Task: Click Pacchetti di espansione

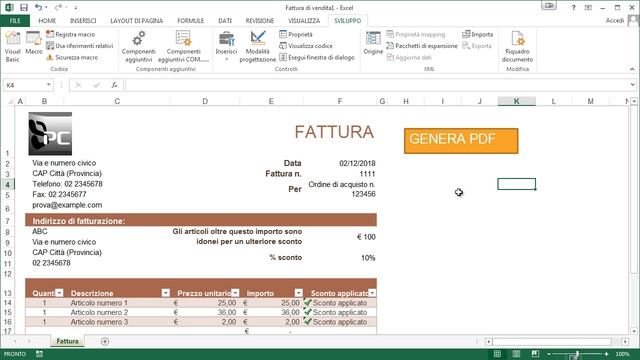Action: click(422, 46)
